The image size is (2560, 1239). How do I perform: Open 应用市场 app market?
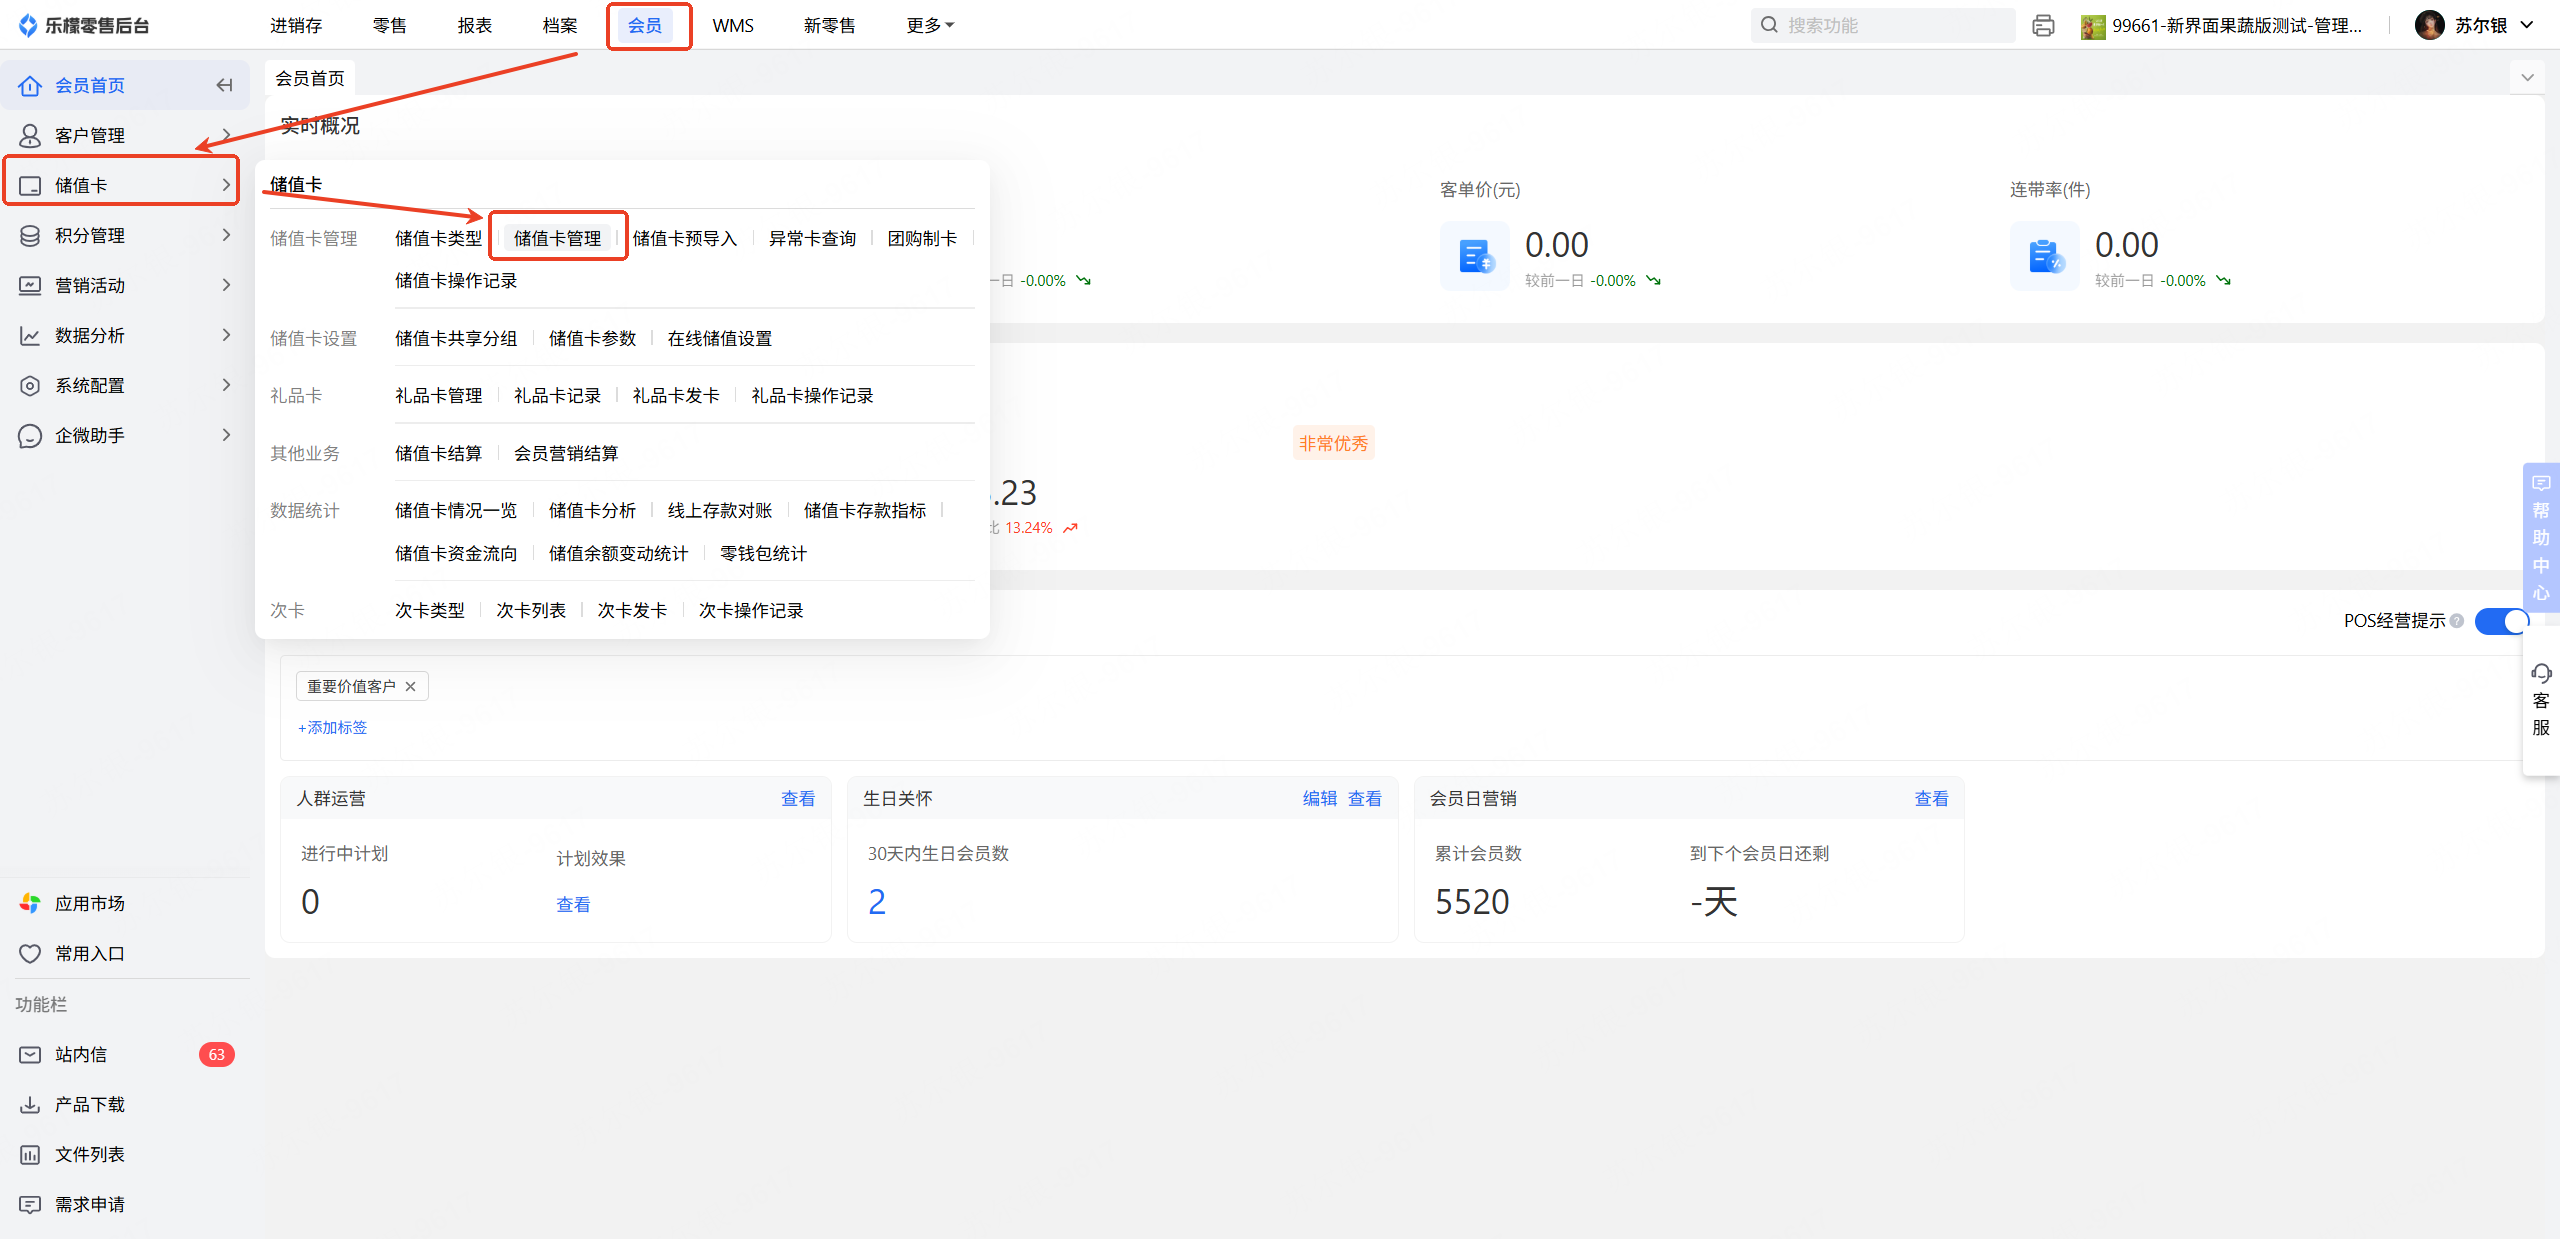[89, 903]
